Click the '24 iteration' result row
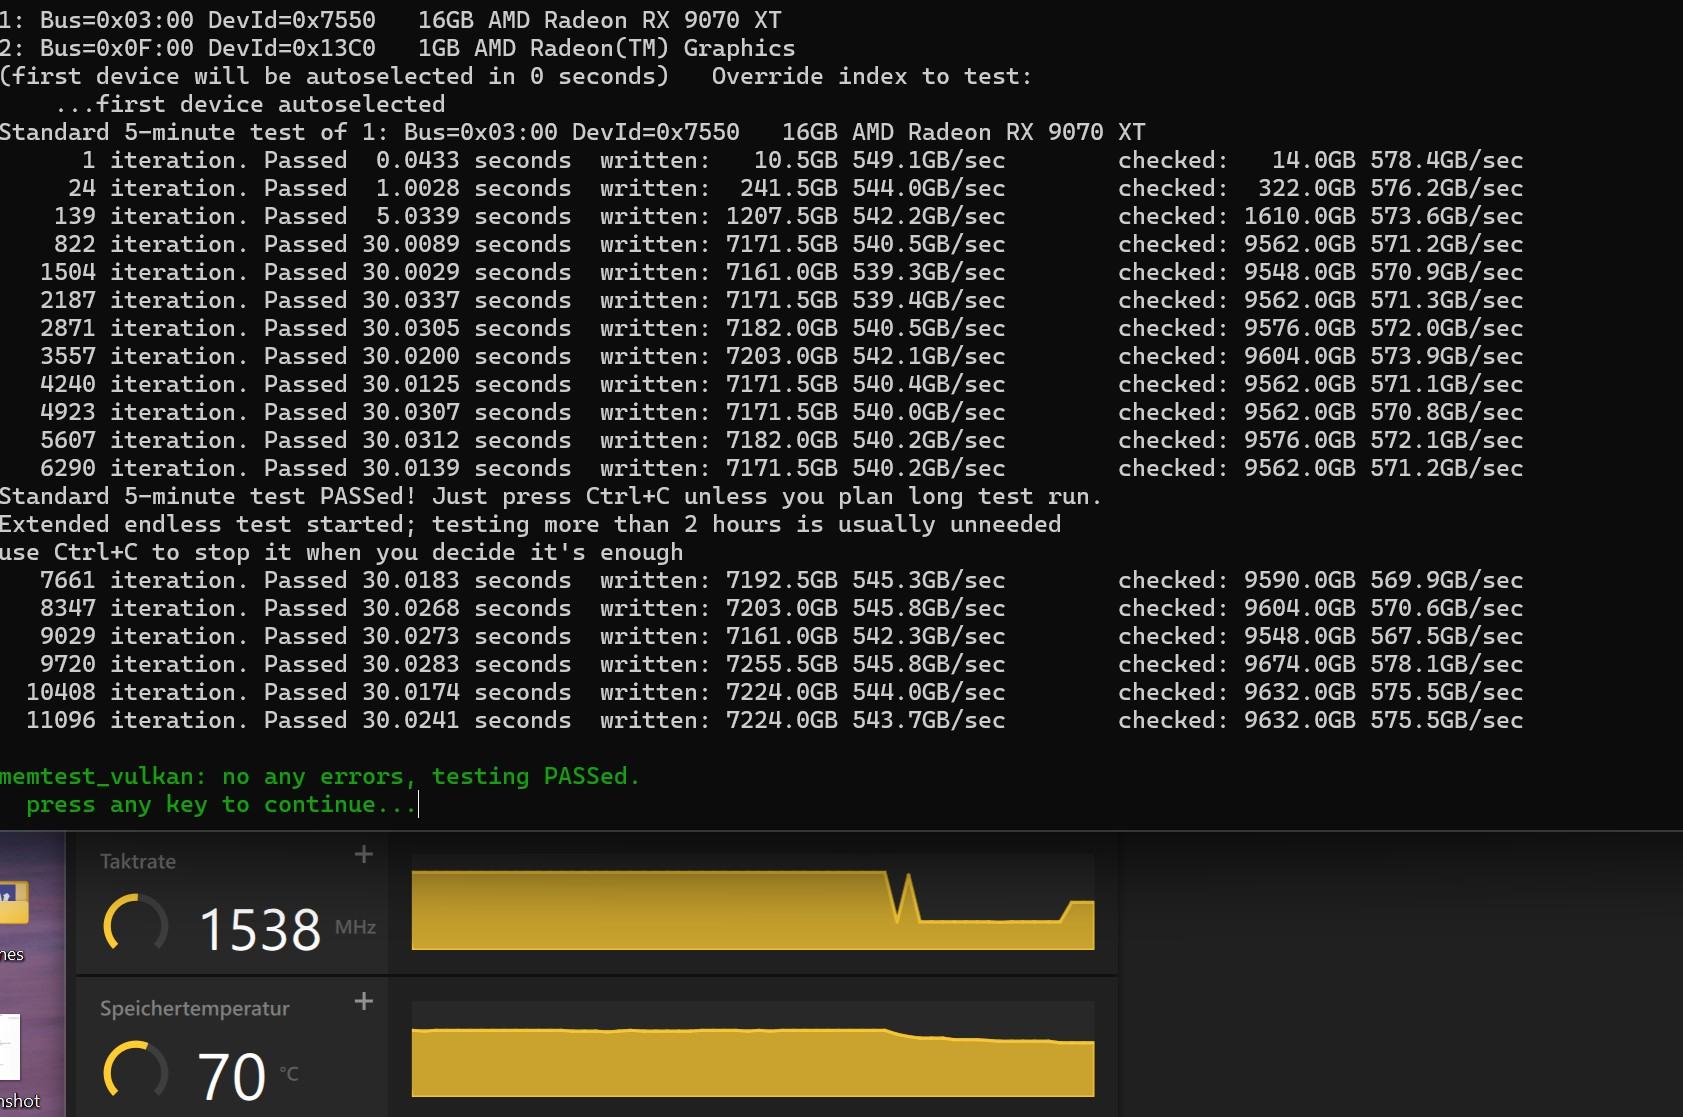Image resolution: width=1683 pixels, height=1117 pixels. coord(795,188)
